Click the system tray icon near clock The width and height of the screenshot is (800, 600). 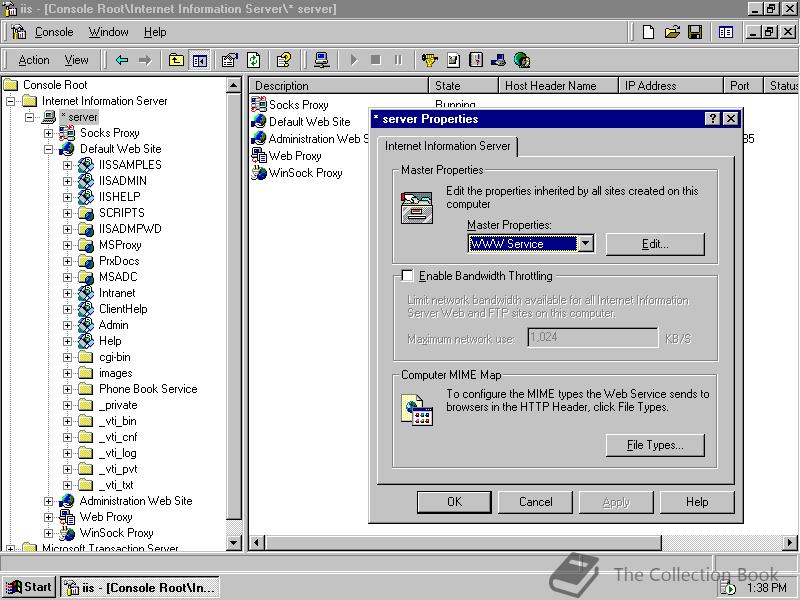pyautogui.click(x=728, y=588)
